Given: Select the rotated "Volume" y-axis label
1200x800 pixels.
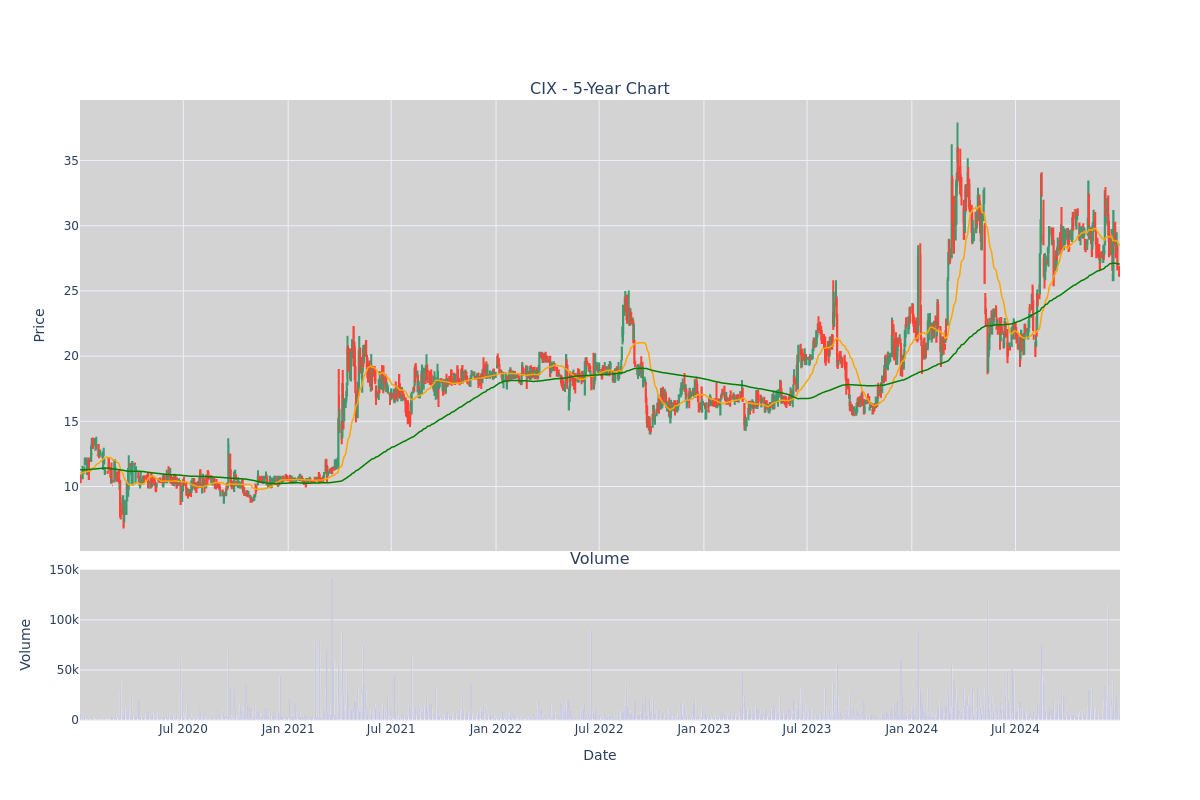Looking at the screenshot, I should point(27,644).
